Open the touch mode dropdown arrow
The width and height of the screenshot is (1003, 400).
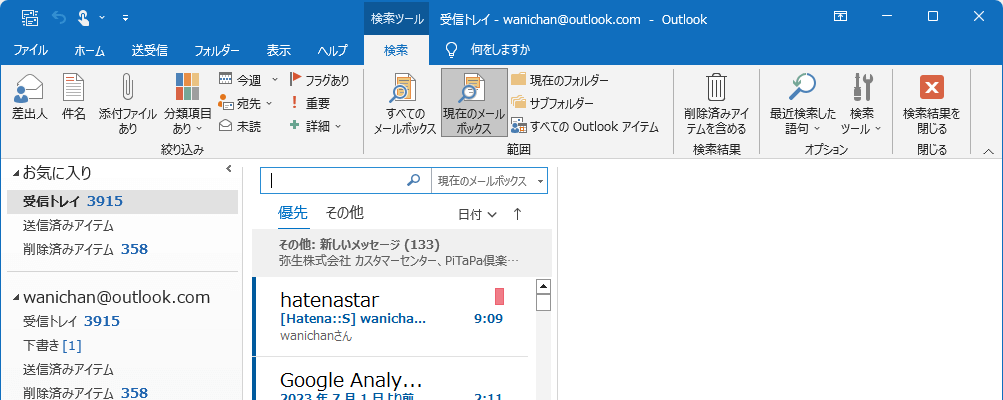(102, 18)
